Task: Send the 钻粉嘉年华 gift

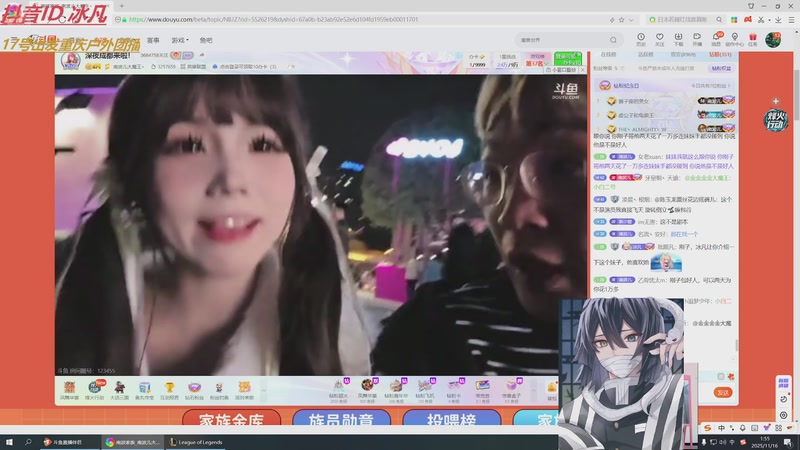Action: point(396,391)
